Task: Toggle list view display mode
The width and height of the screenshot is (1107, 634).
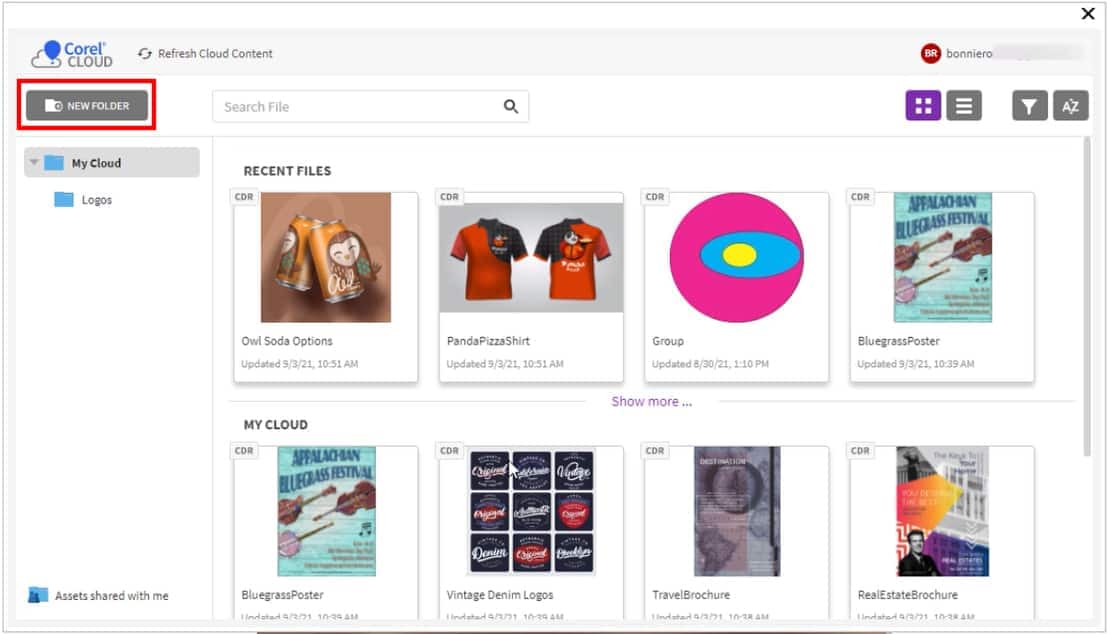Action: [x=964, y=105]
